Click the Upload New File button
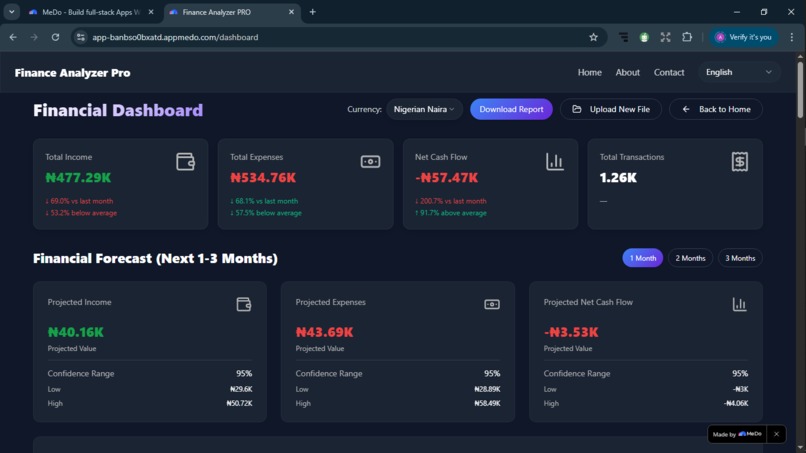Image resolution: width=806 pixels, height=453 pixels. [611, 109]
